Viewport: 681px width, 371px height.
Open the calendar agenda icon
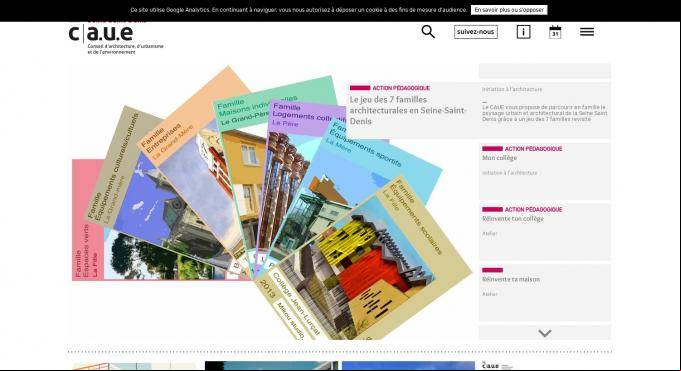point(555,32)
